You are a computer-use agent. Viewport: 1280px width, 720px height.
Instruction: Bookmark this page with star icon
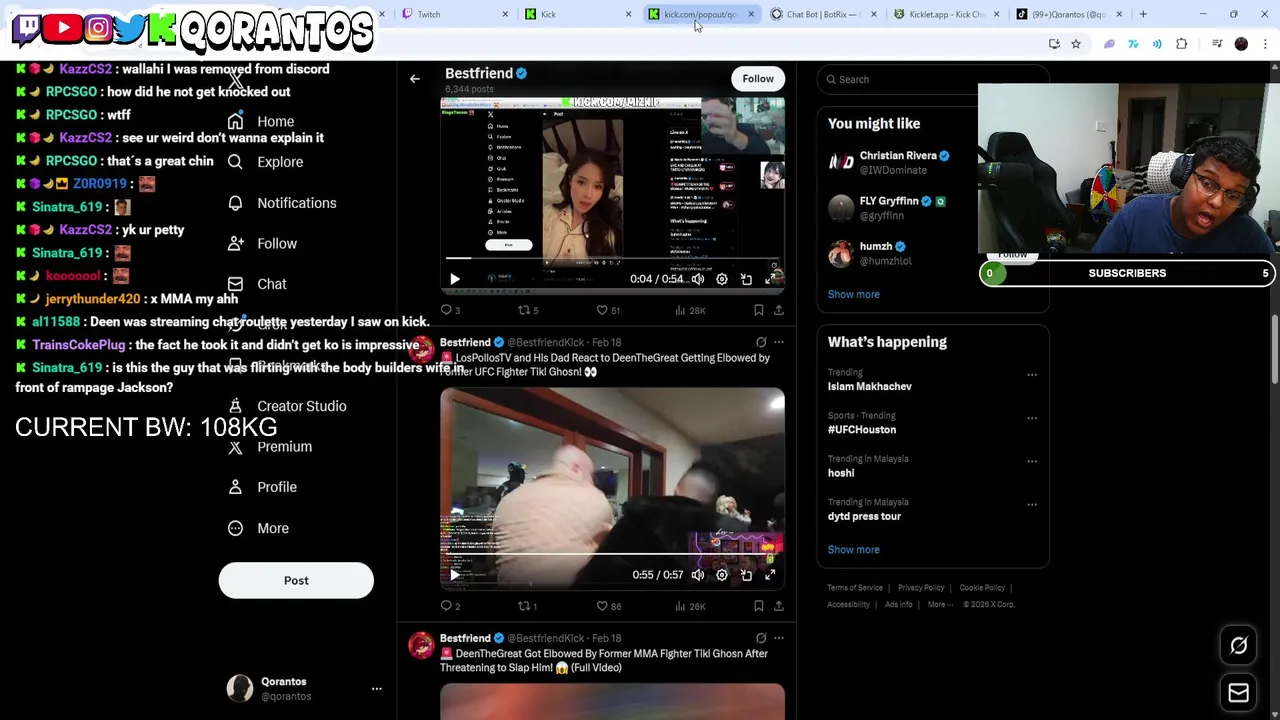pos(1076,44)
